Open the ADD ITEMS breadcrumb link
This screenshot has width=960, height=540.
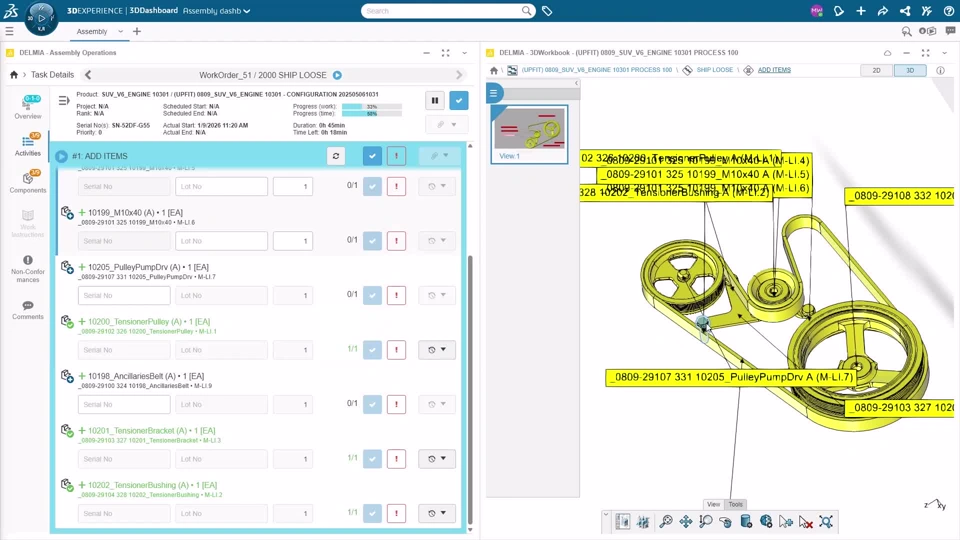(x=774, y=70)
